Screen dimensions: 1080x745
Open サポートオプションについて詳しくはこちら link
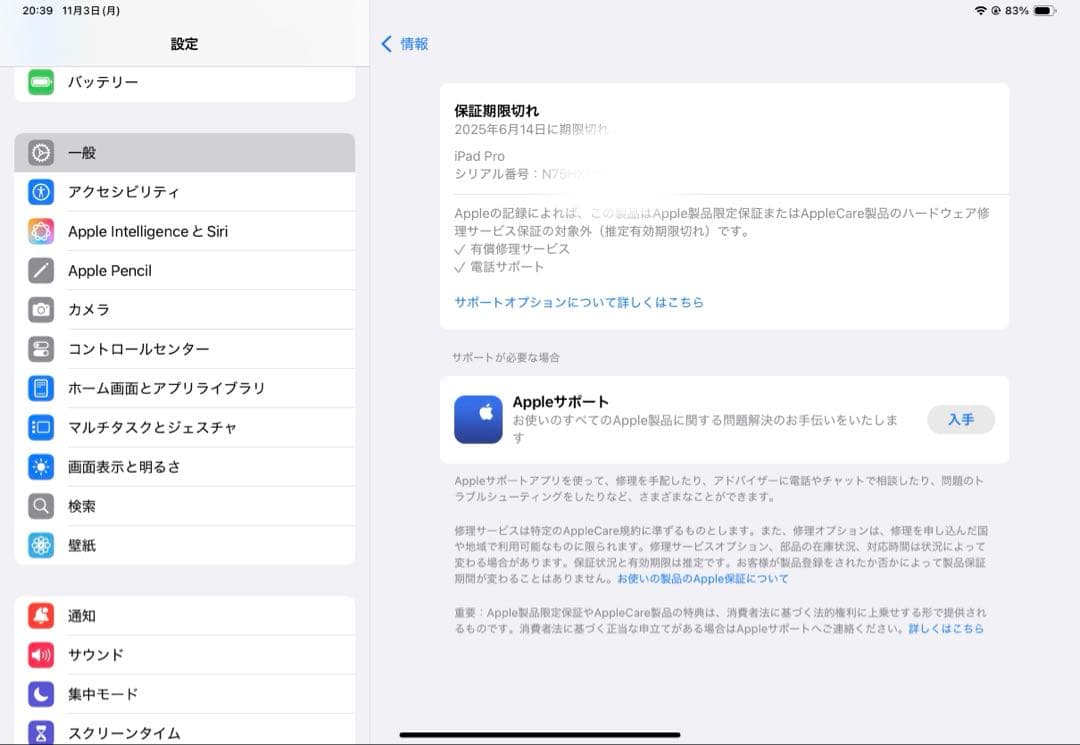577,301
